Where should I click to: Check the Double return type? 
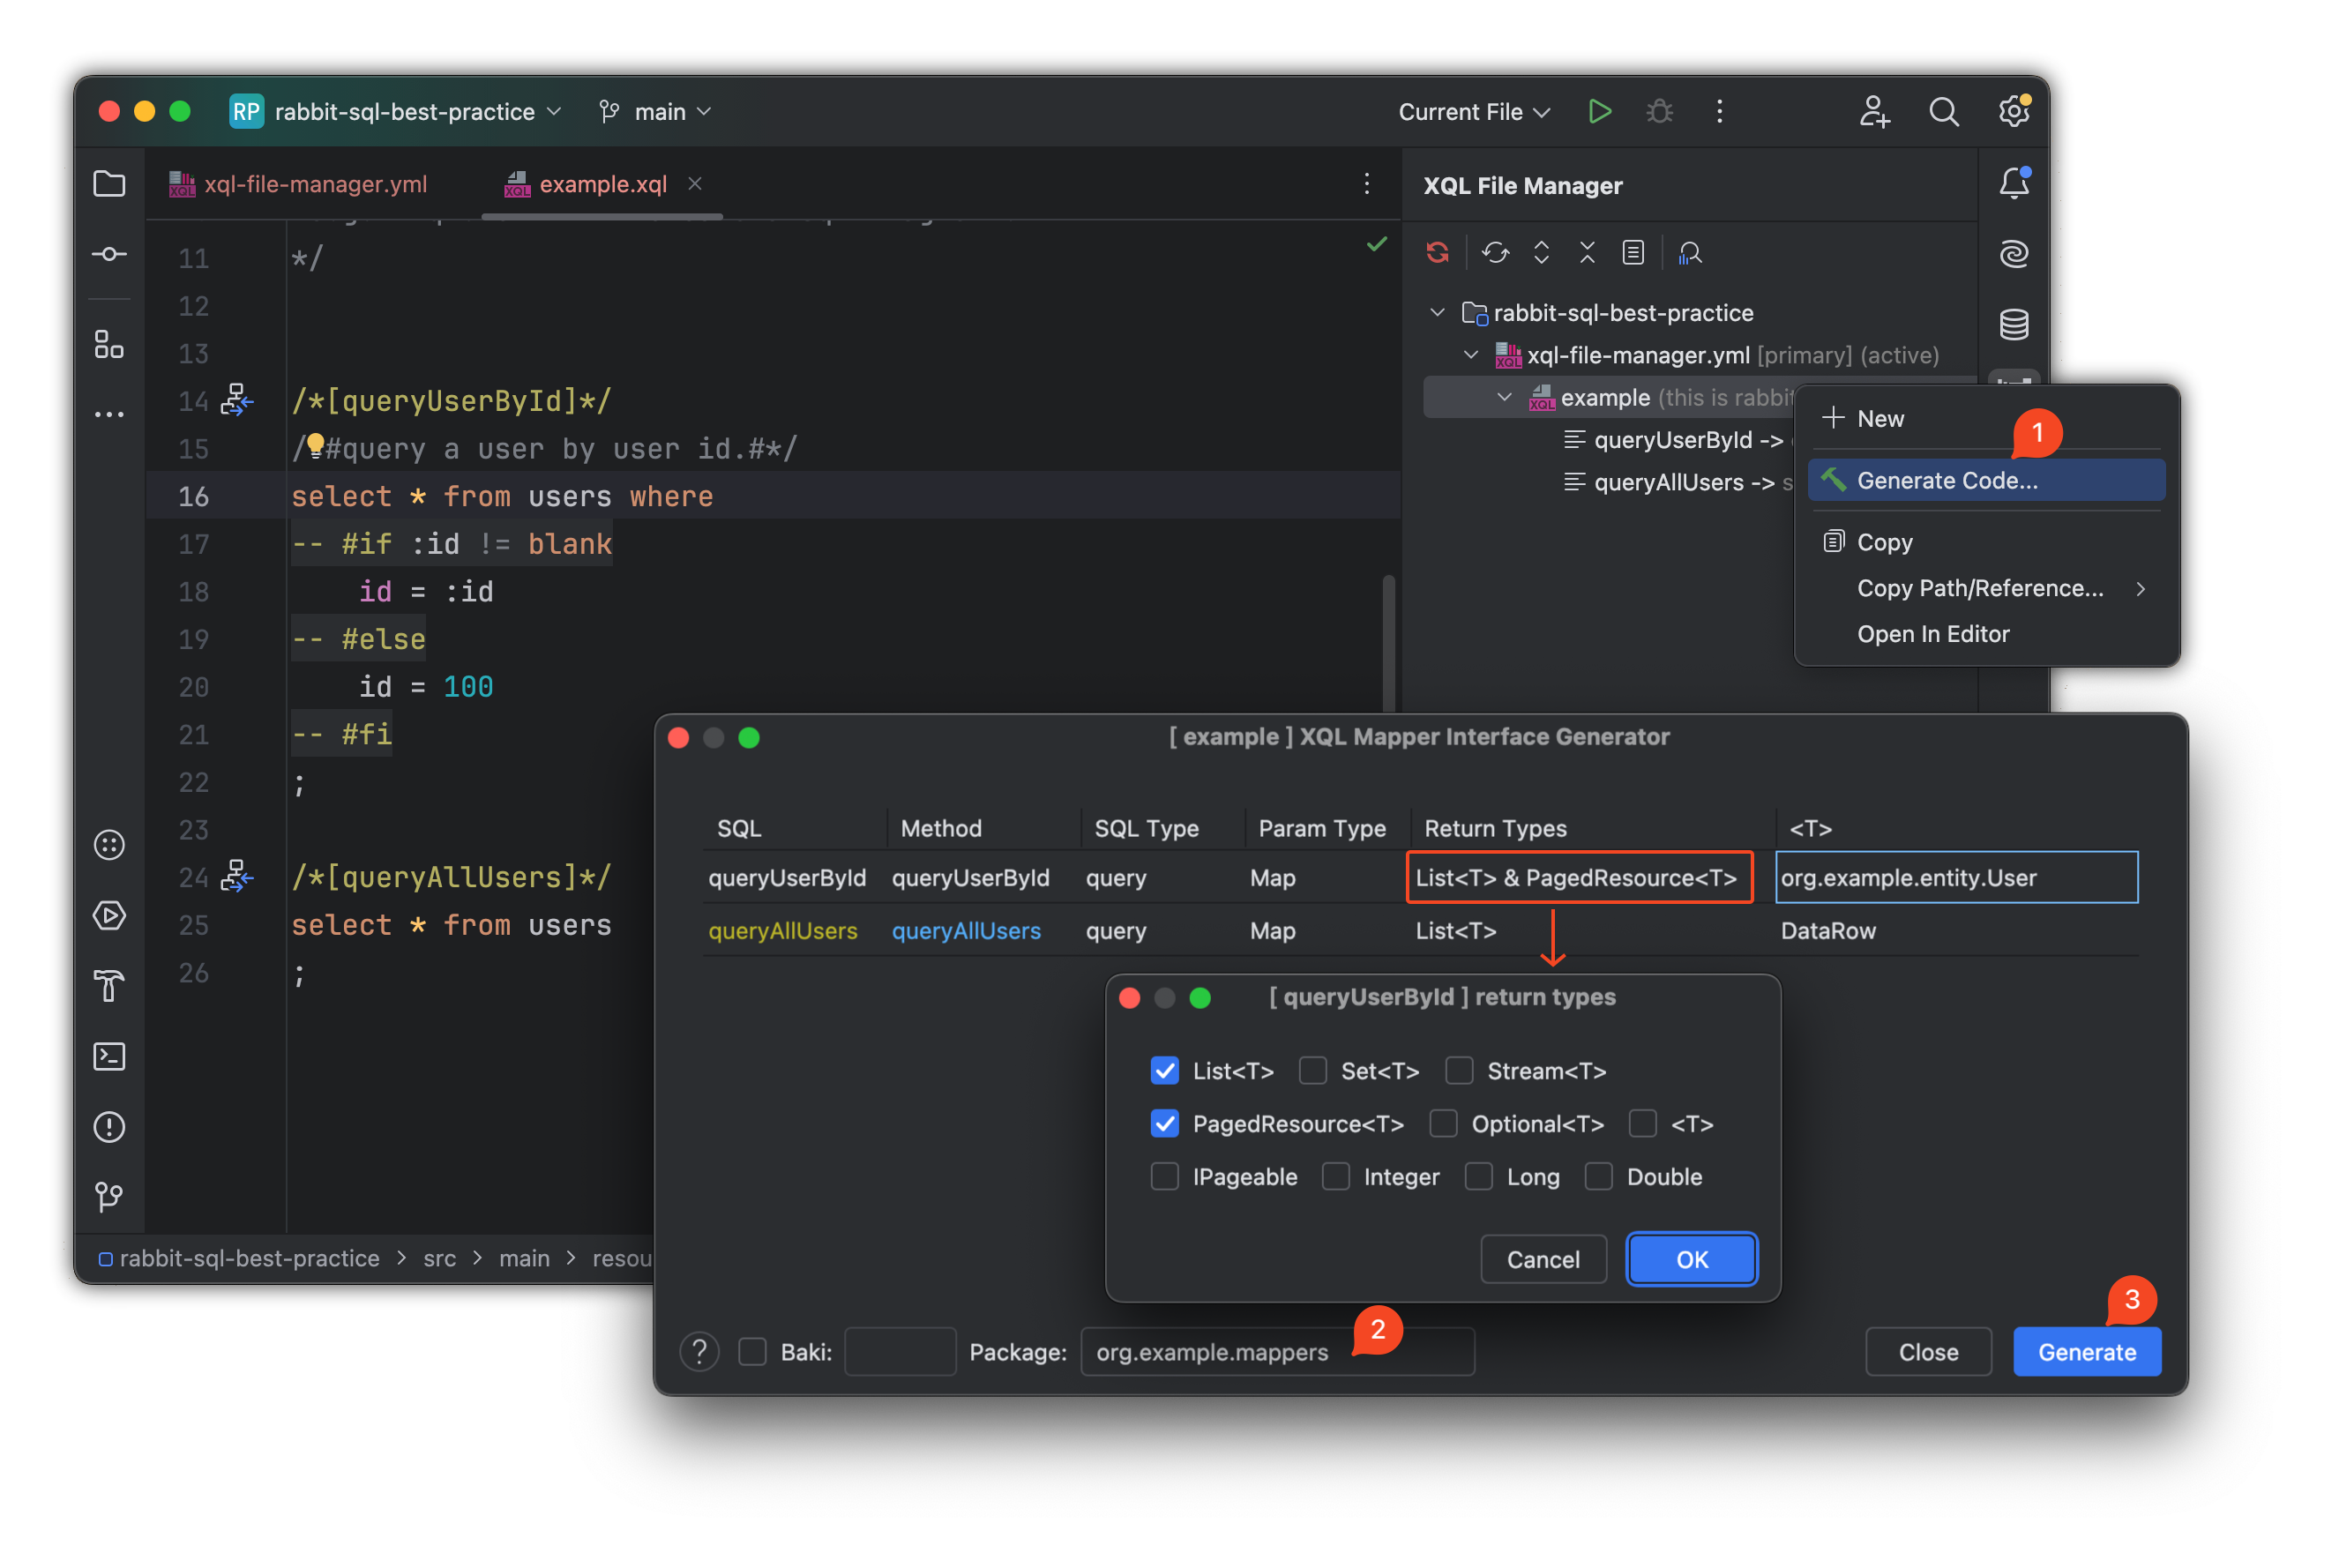point(1598,1176)
